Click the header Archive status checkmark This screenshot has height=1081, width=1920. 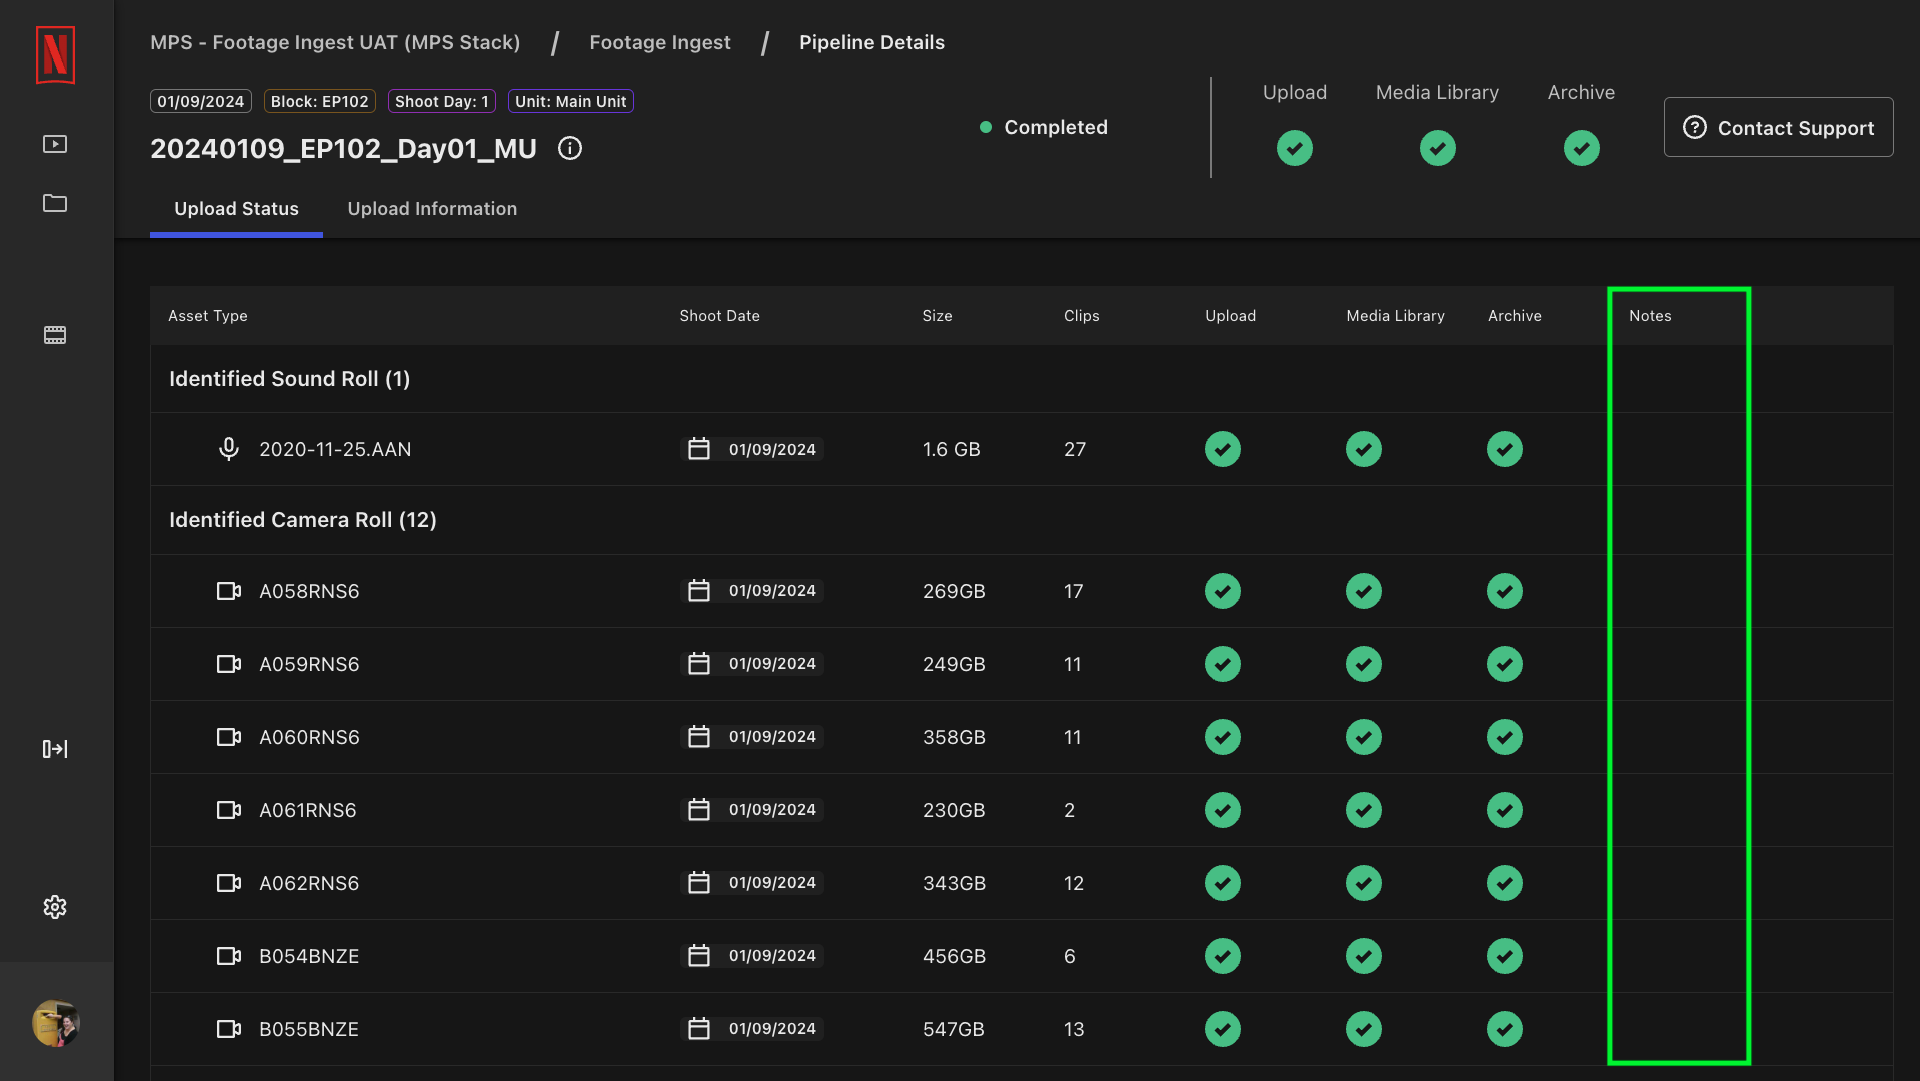pyautogui.click(x=1582, y=148)
